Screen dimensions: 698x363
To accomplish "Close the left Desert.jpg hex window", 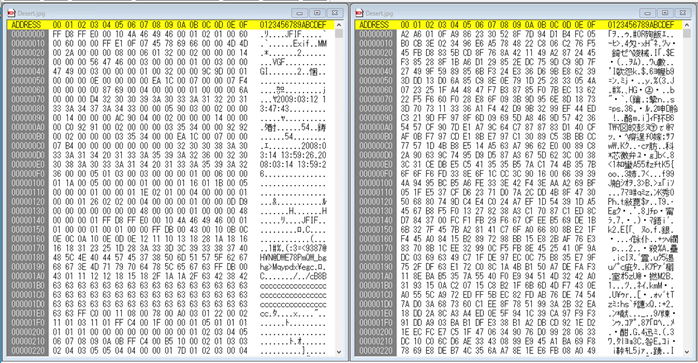I will [335, 13].
